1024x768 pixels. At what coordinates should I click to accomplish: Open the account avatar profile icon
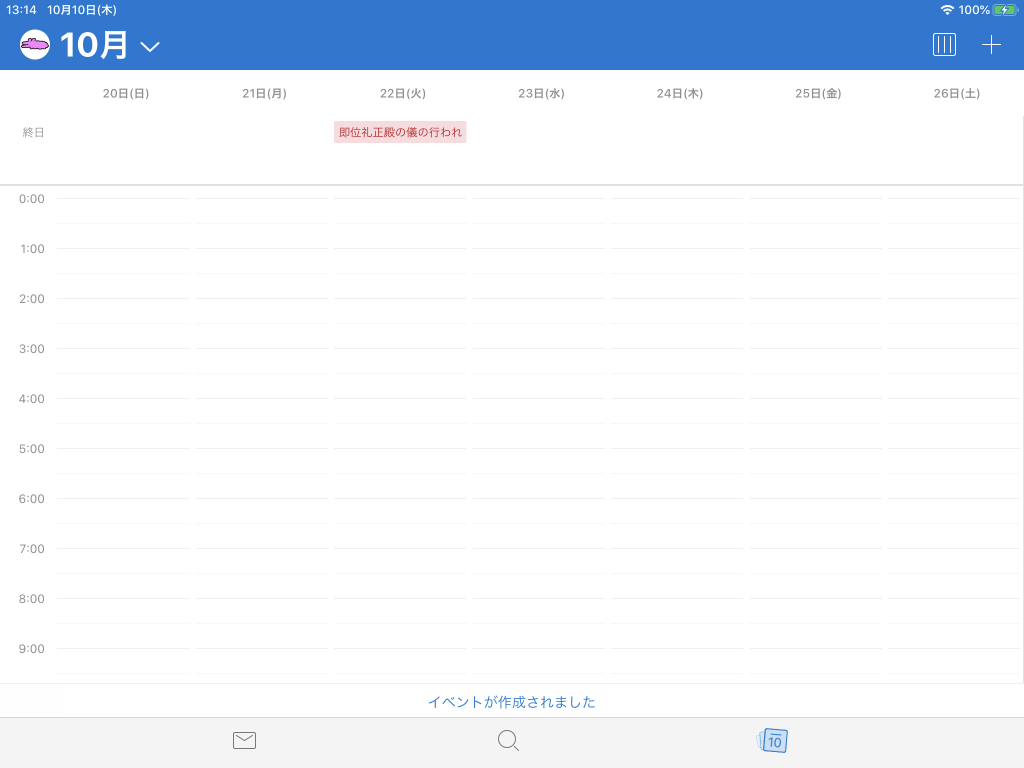[35, 44]
